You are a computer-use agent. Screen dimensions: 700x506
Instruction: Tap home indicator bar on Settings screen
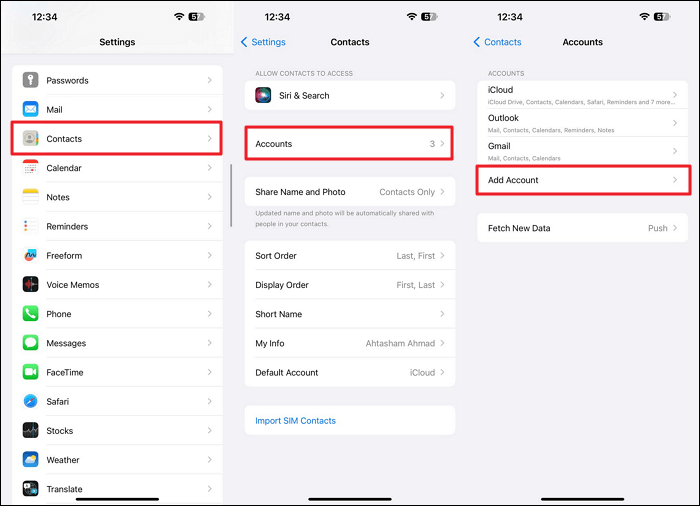tap(117, 499)
